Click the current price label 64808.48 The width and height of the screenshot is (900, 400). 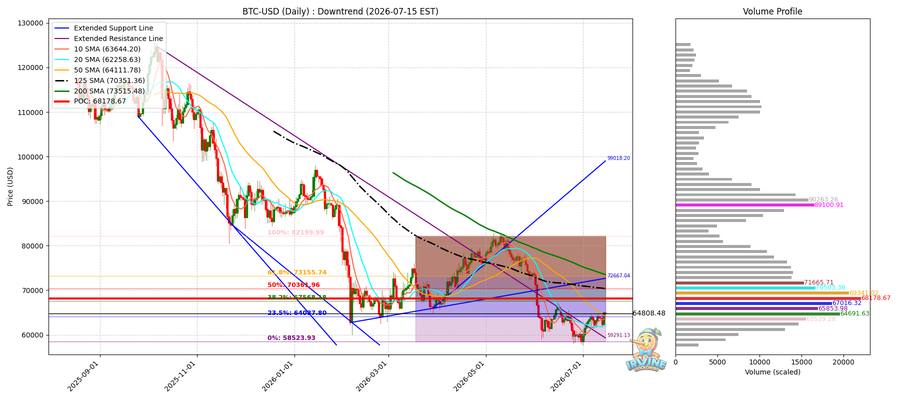(649, 313)
